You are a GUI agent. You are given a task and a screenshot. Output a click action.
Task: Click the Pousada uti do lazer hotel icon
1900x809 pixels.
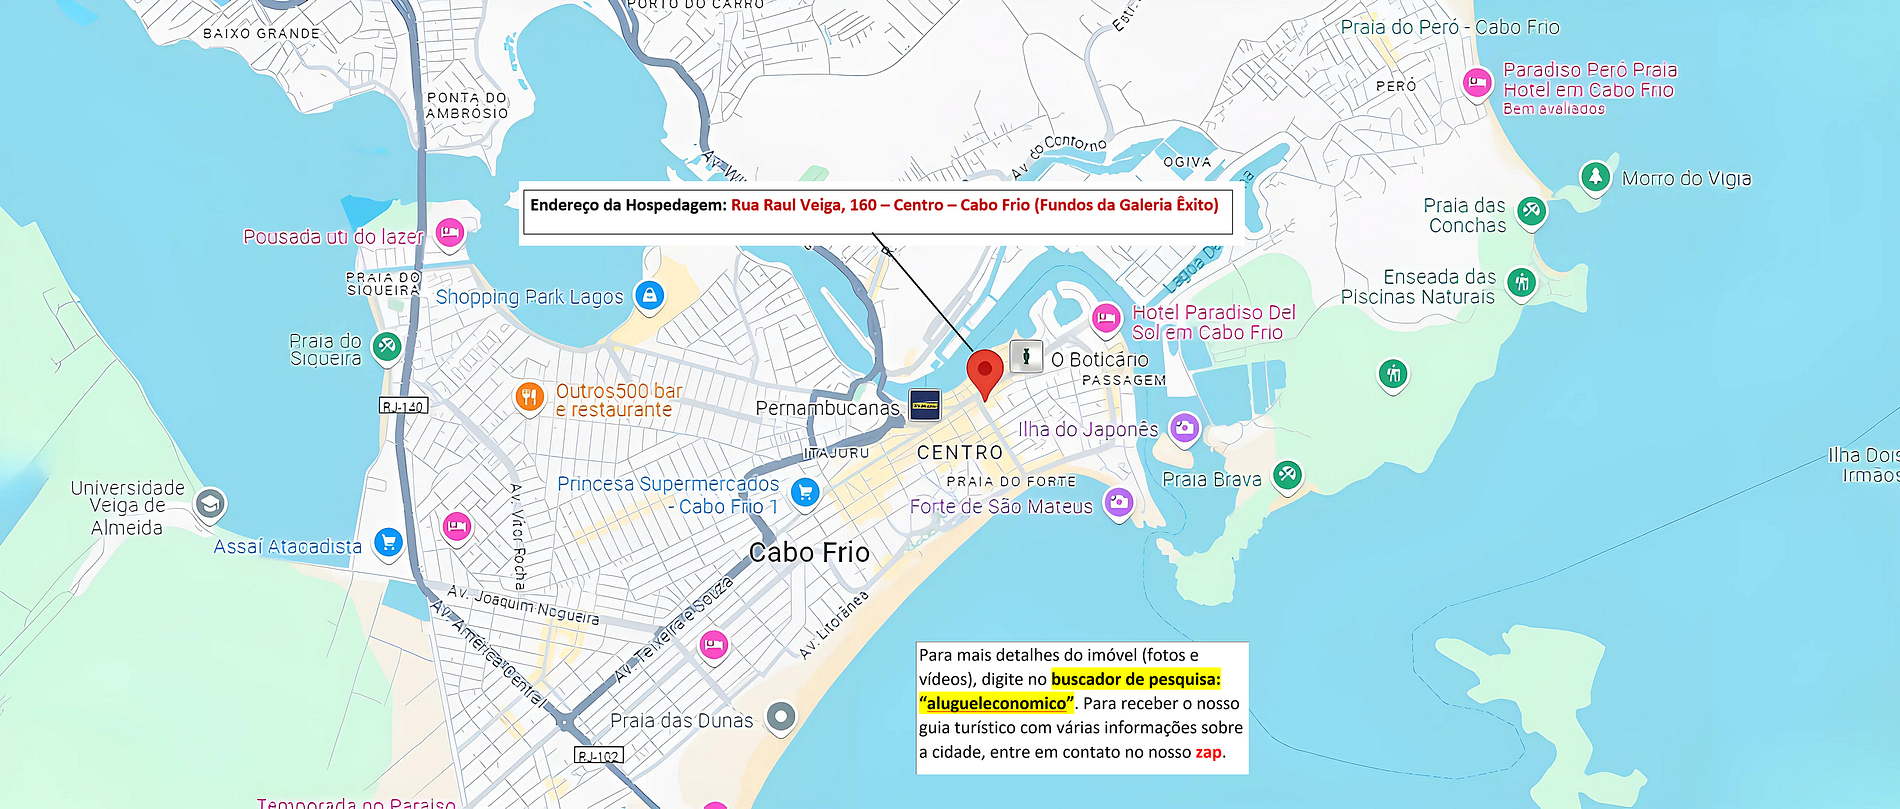coord(450,233)
